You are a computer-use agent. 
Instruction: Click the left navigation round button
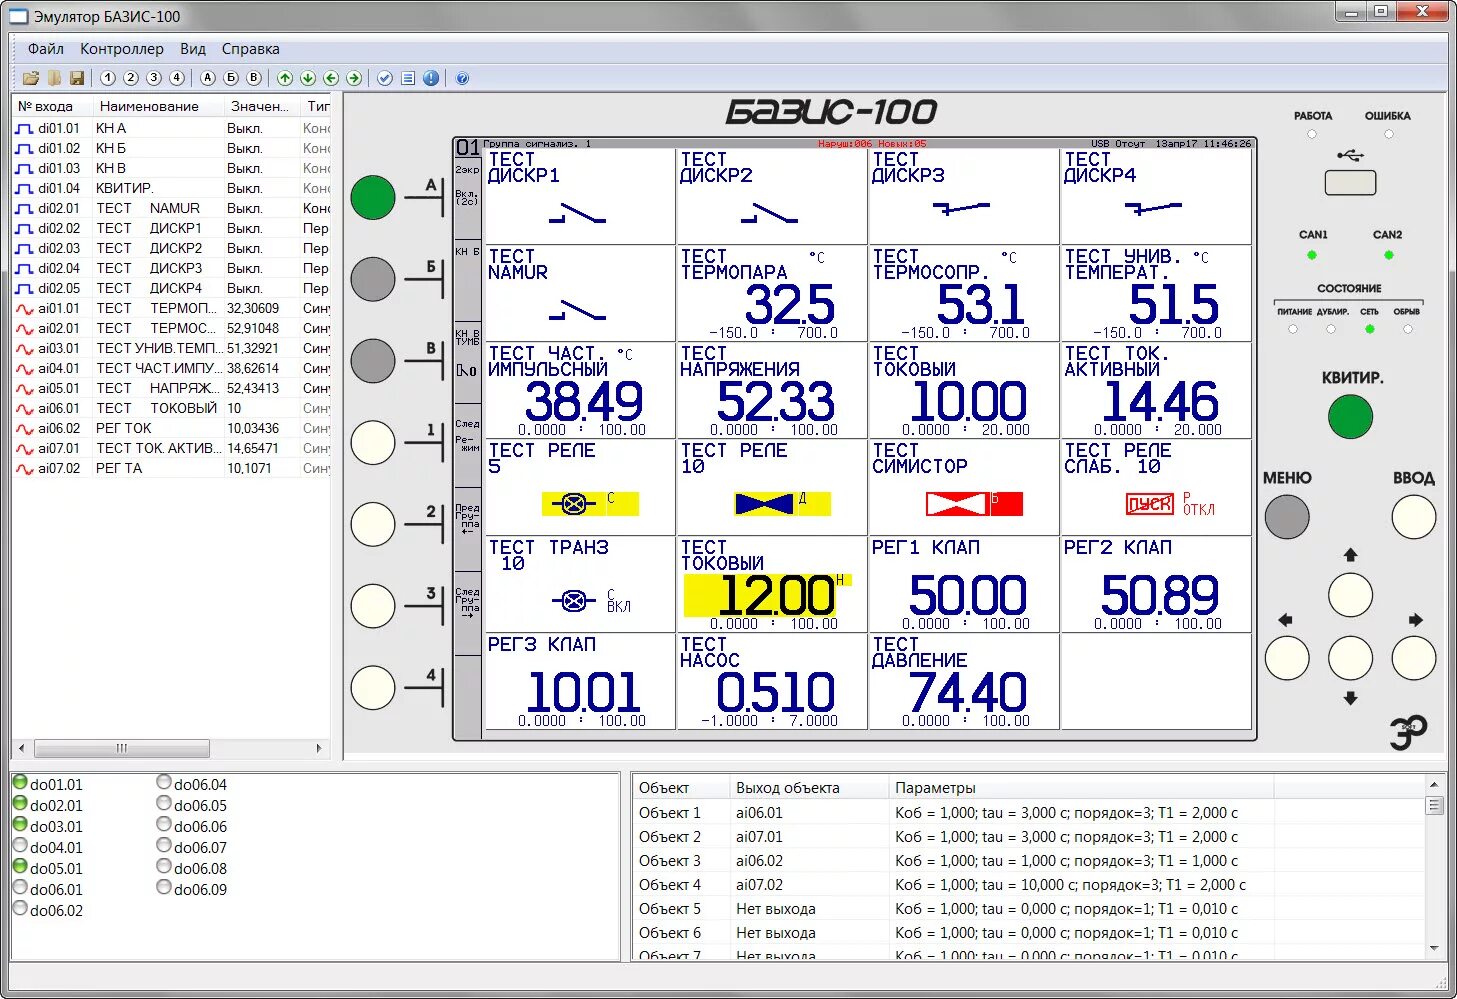[1287, 659]
